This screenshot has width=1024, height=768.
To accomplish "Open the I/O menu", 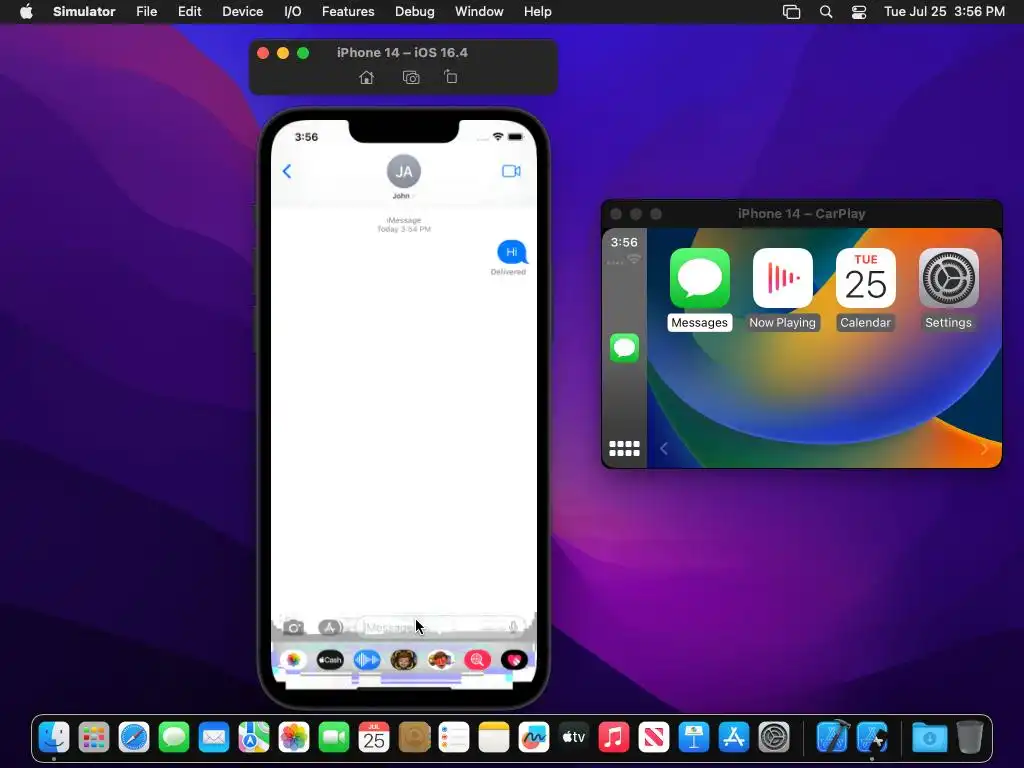I will [x=293, y=12].
